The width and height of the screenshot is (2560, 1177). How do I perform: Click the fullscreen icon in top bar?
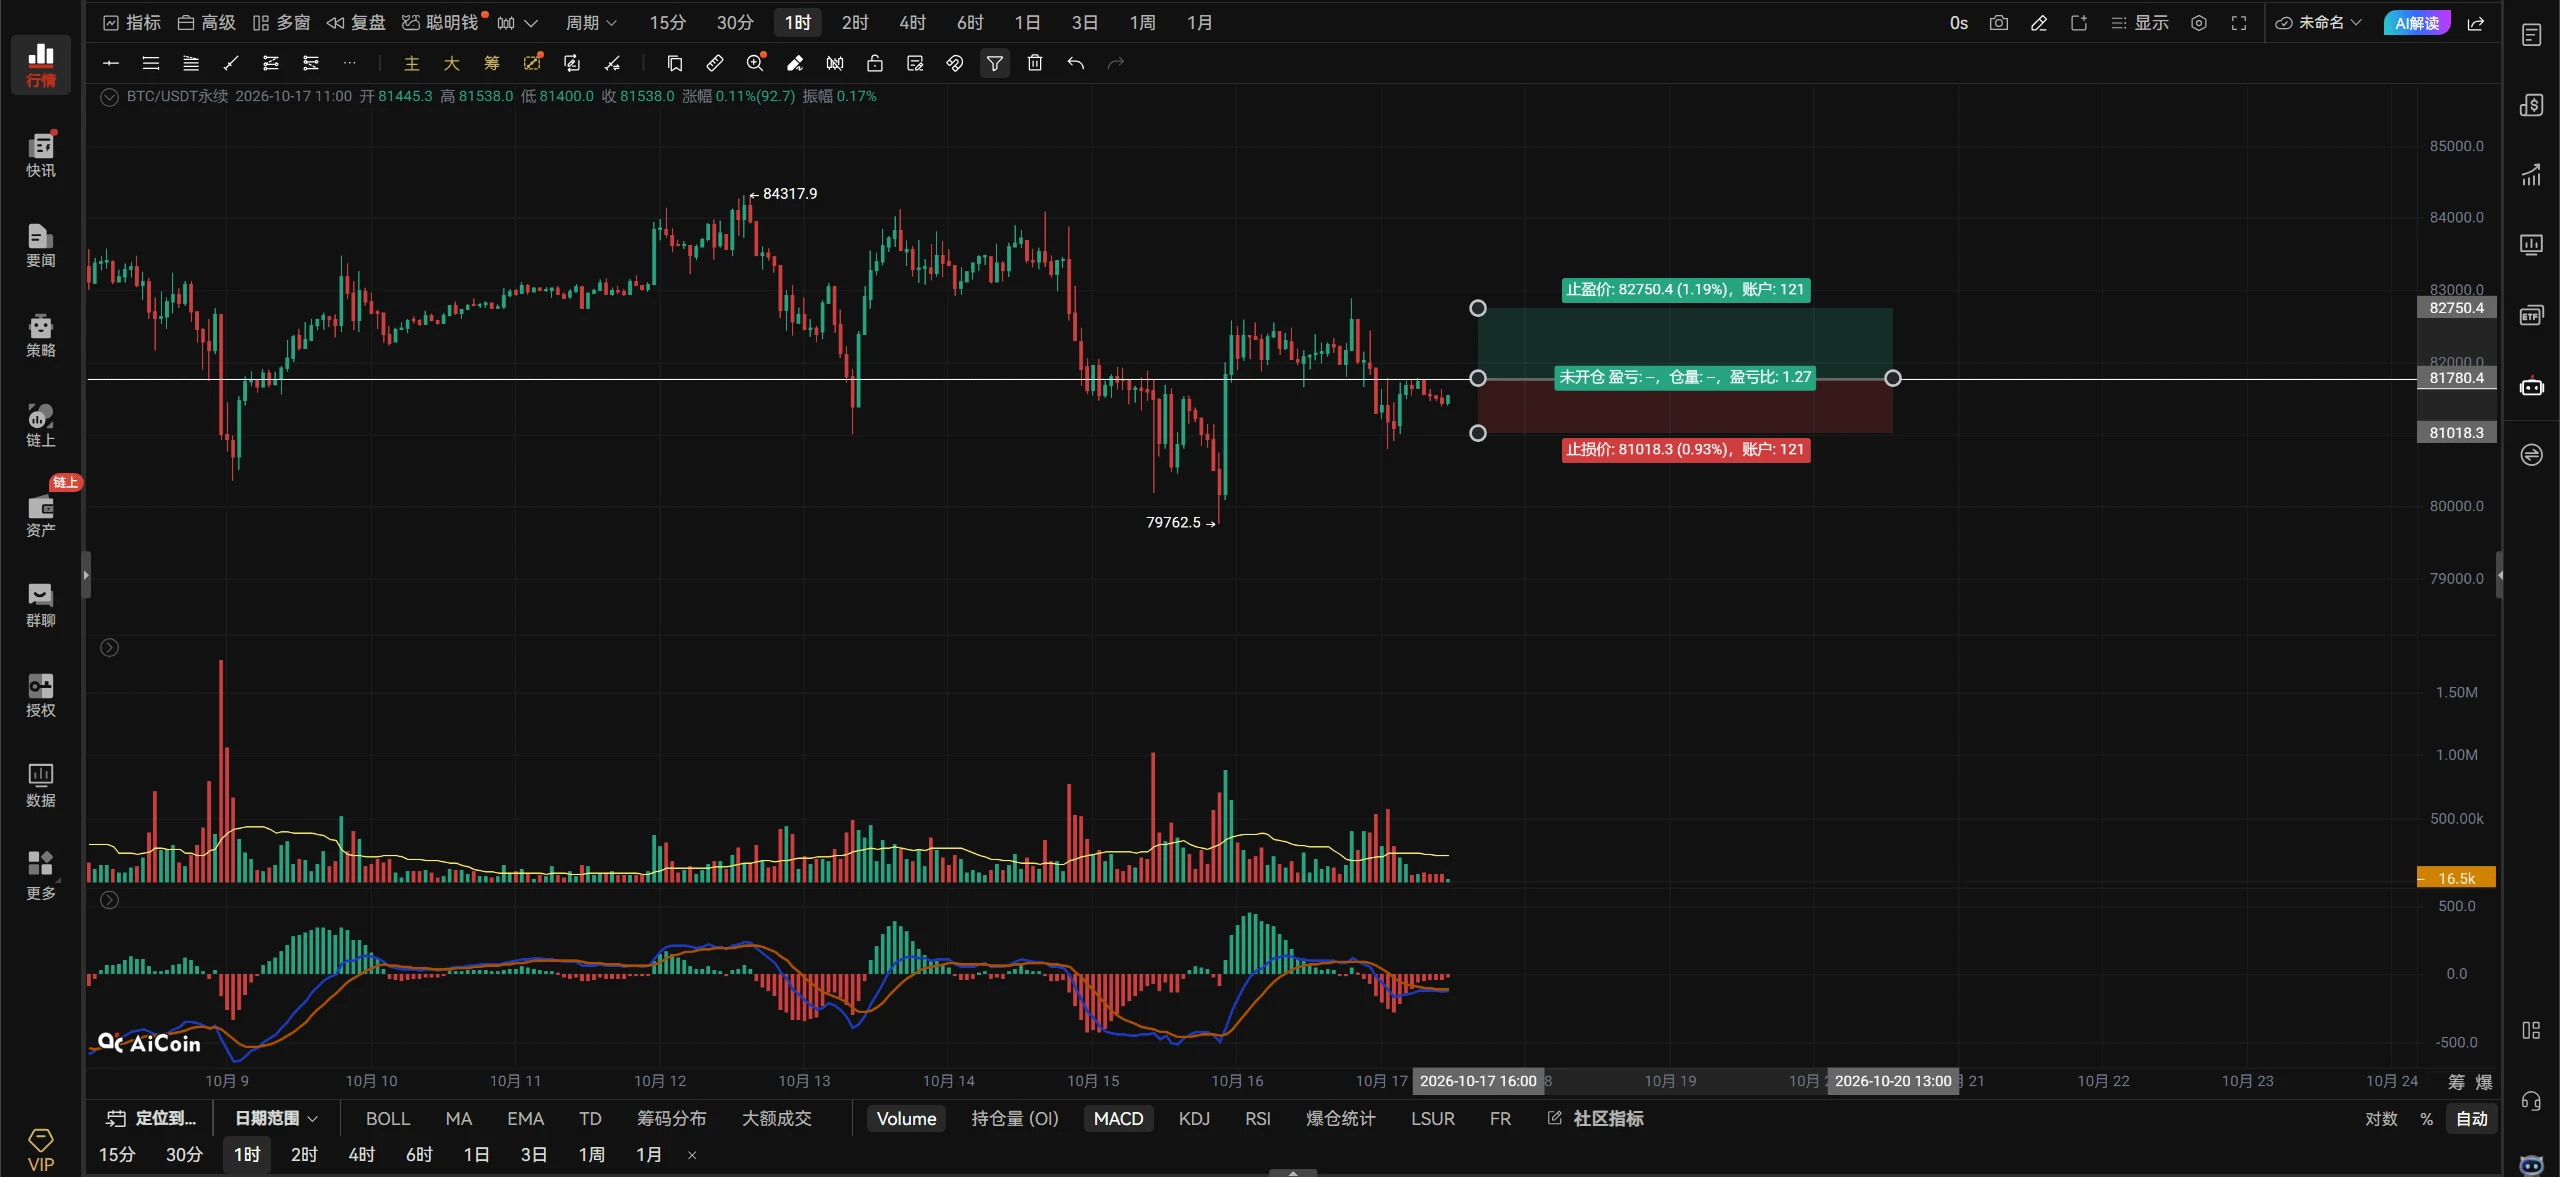pos(2239,23)
